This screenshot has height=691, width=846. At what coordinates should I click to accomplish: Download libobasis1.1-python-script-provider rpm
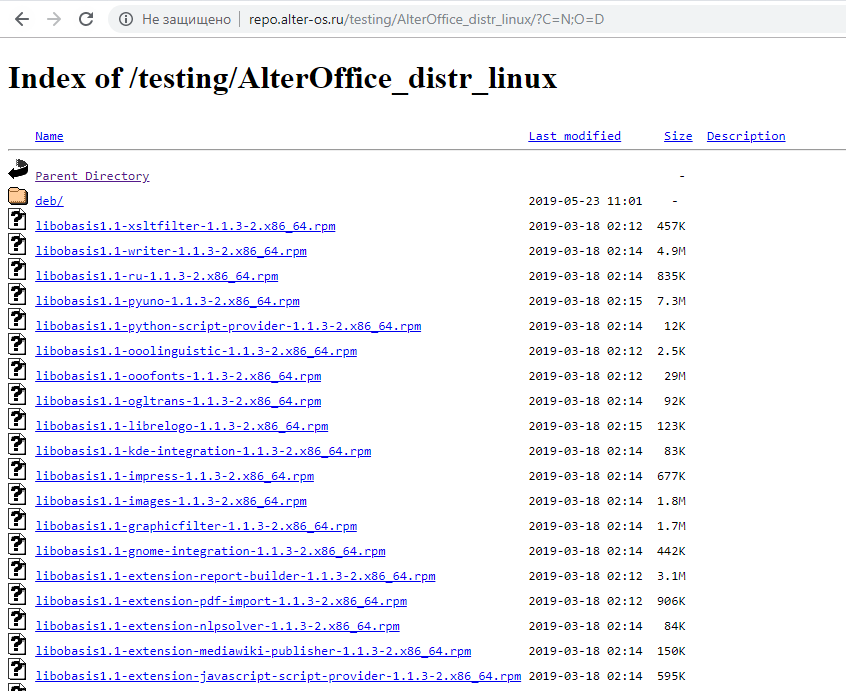(x=228, y=326)
